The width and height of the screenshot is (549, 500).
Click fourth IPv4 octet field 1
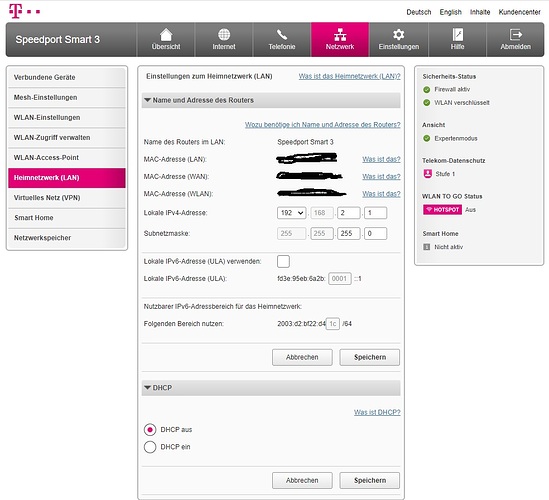375,213
